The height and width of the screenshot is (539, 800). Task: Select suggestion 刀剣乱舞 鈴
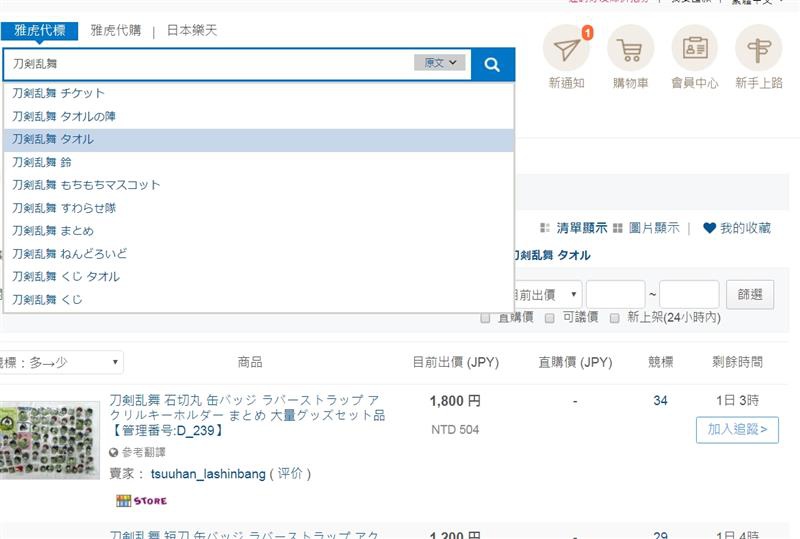[x=258, y=162]
